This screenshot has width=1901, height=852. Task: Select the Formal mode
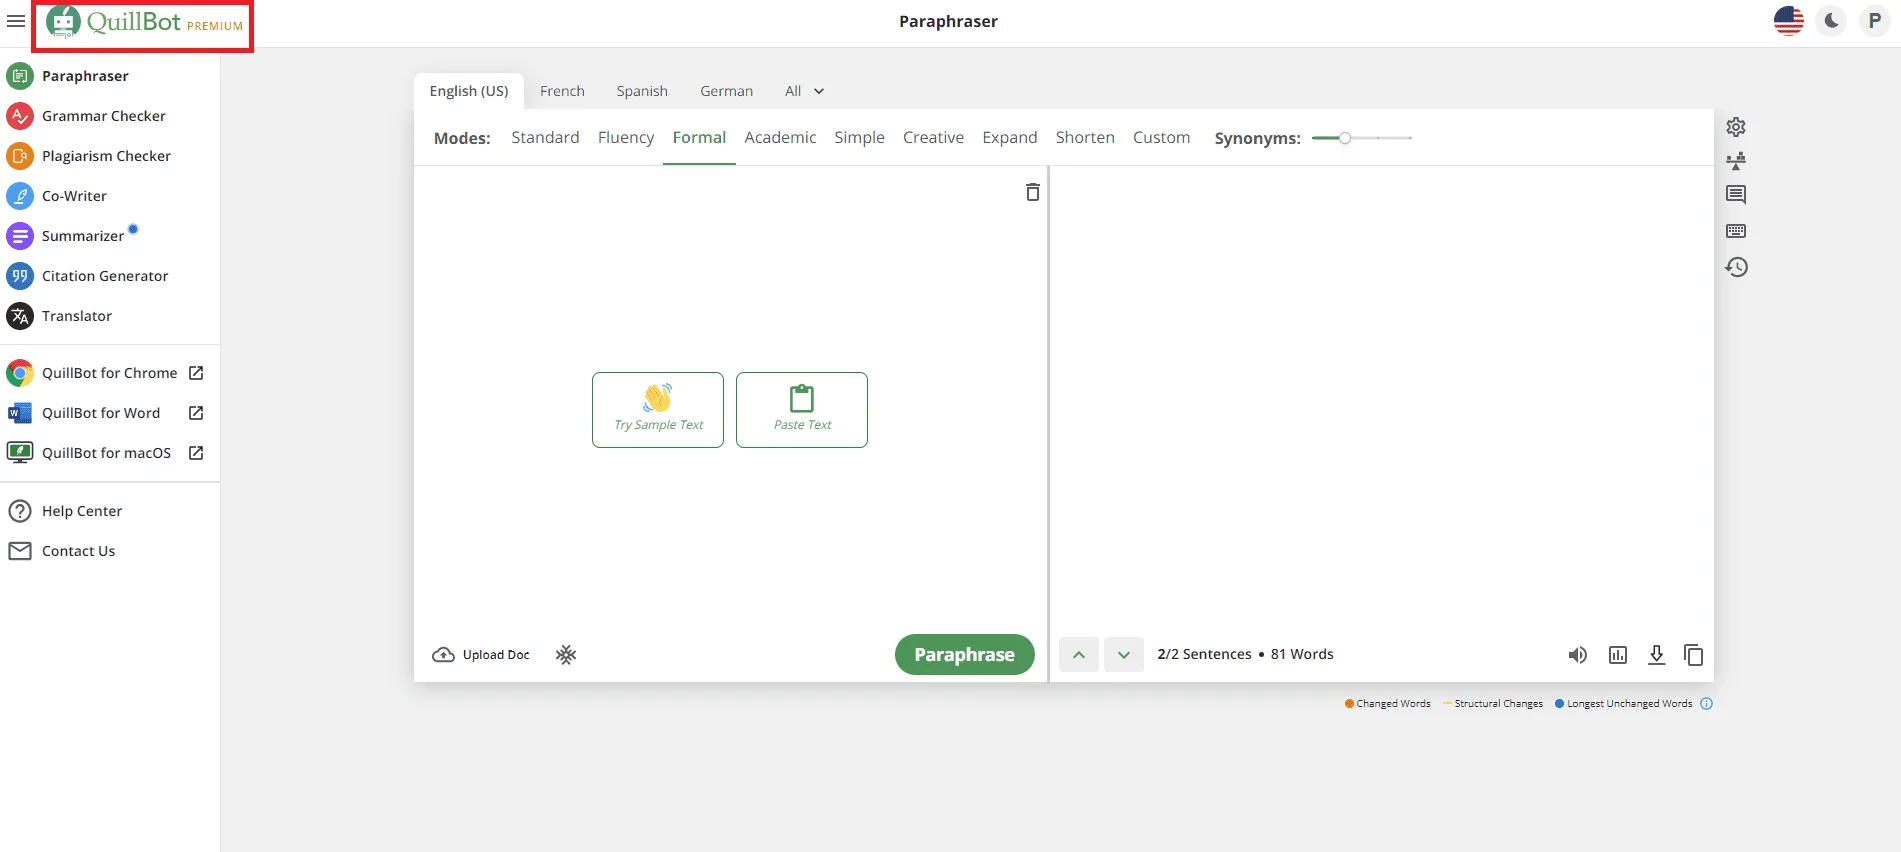699,138
